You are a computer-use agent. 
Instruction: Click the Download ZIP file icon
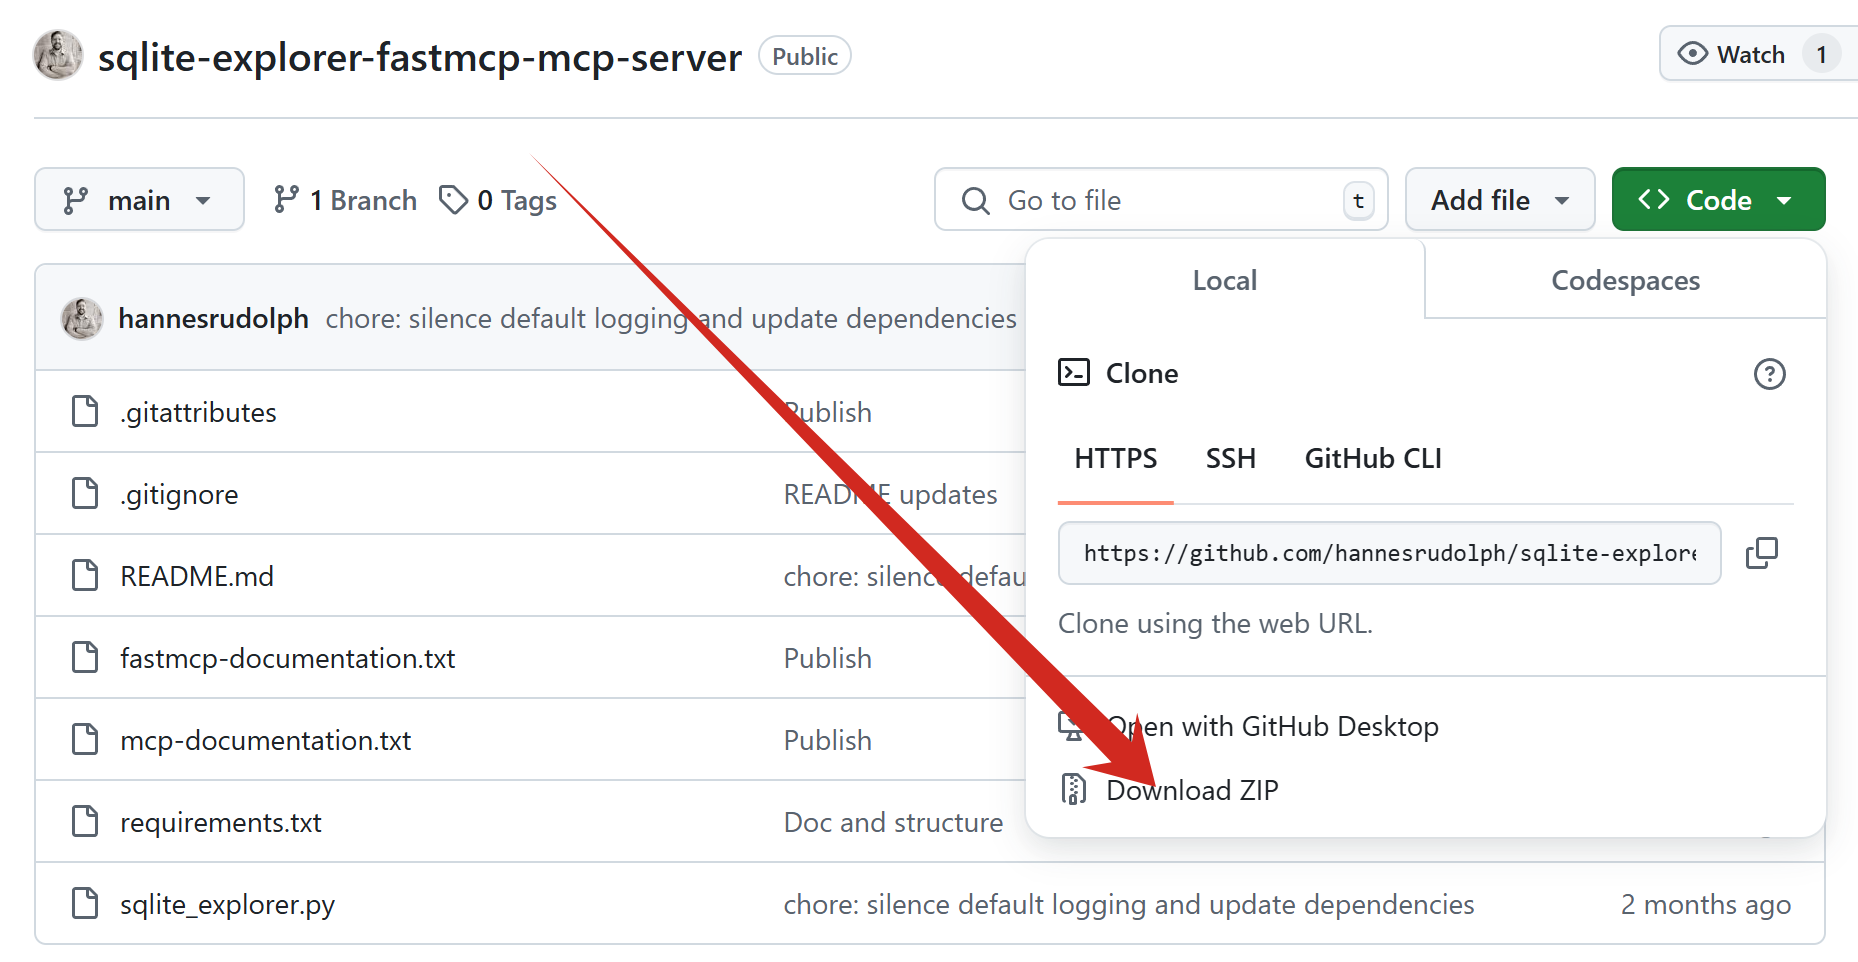[1073, 790]
